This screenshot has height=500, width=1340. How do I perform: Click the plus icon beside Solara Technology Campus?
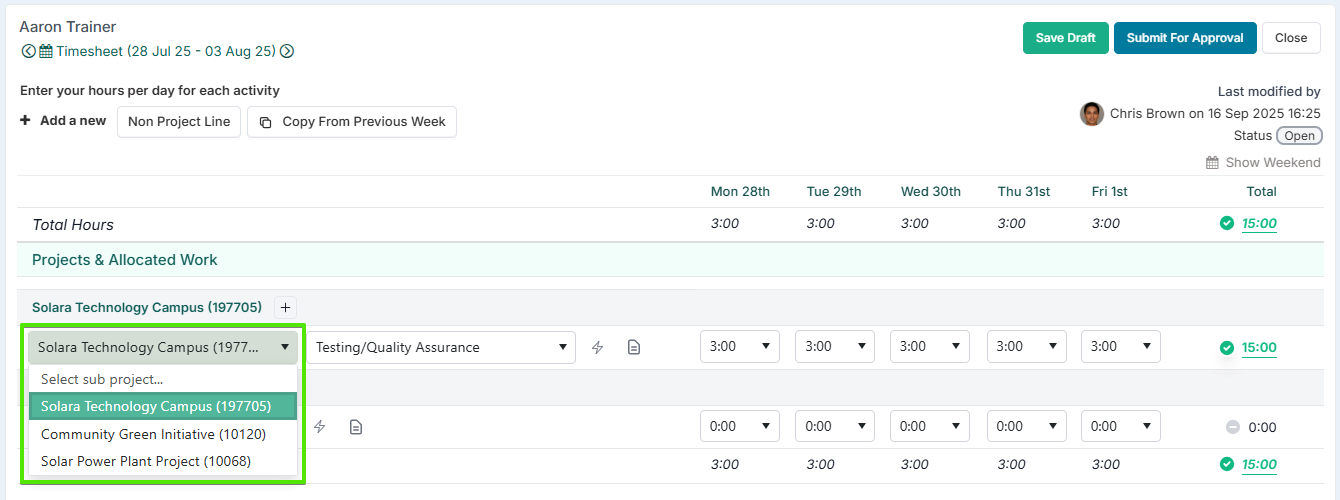click(284, 308)
